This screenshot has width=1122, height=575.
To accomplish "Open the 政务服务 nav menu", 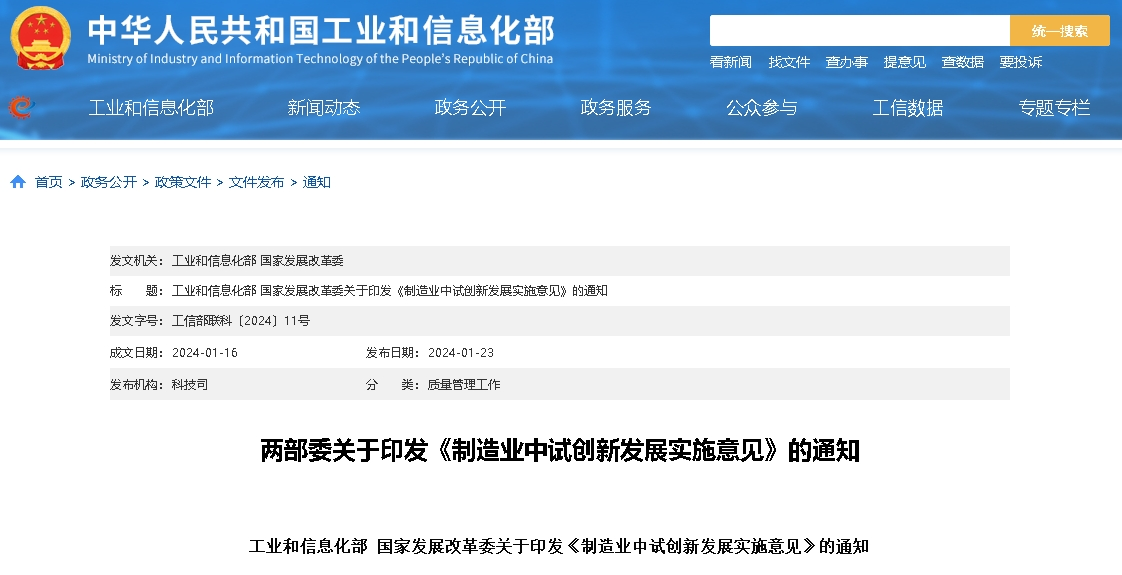I will 616,108.
